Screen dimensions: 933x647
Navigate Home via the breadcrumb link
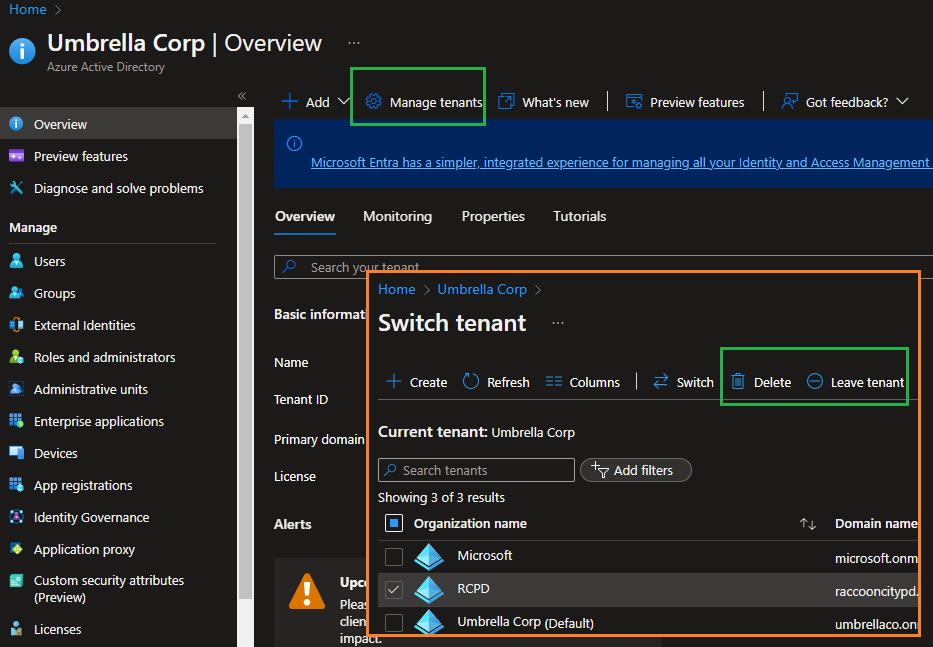click(x=397, y=289)
